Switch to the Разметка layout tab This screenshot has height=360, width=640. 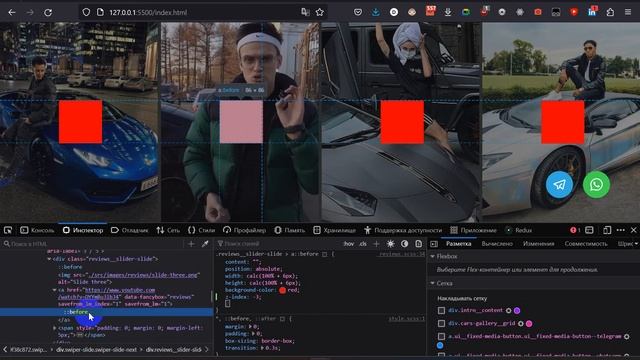(x=459, y=244)
